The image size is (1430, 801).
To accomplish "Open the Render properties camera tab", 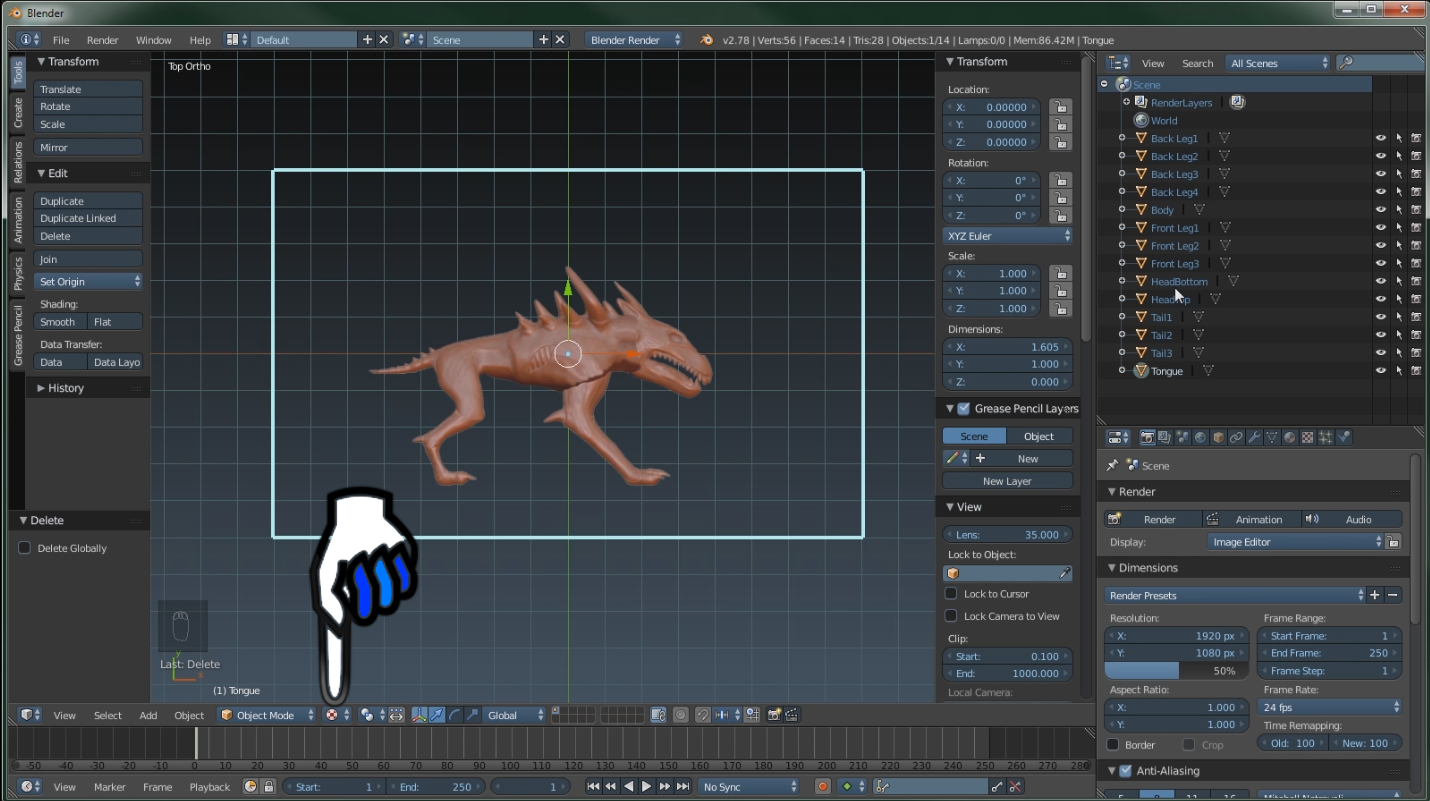I will pos(1147,437).
